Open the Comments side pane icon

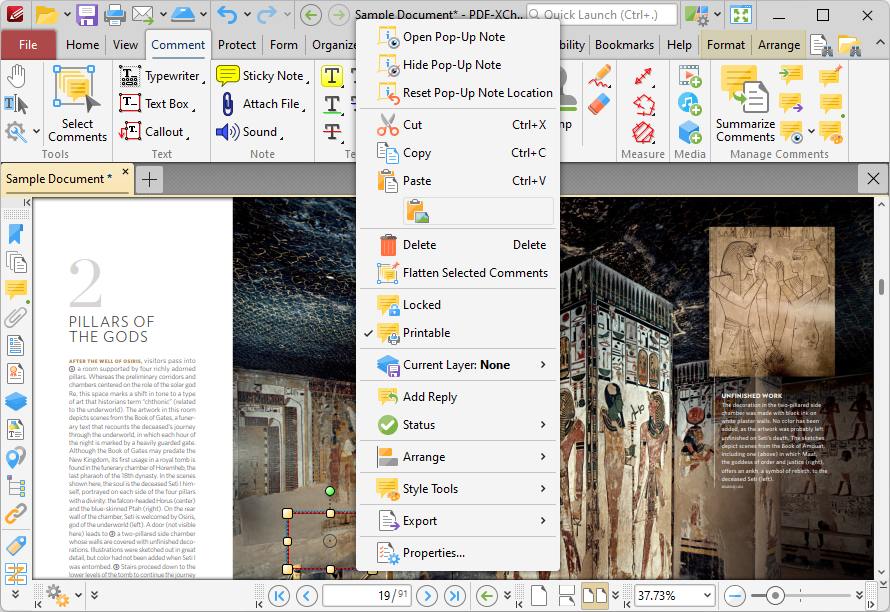click(16, 290)
